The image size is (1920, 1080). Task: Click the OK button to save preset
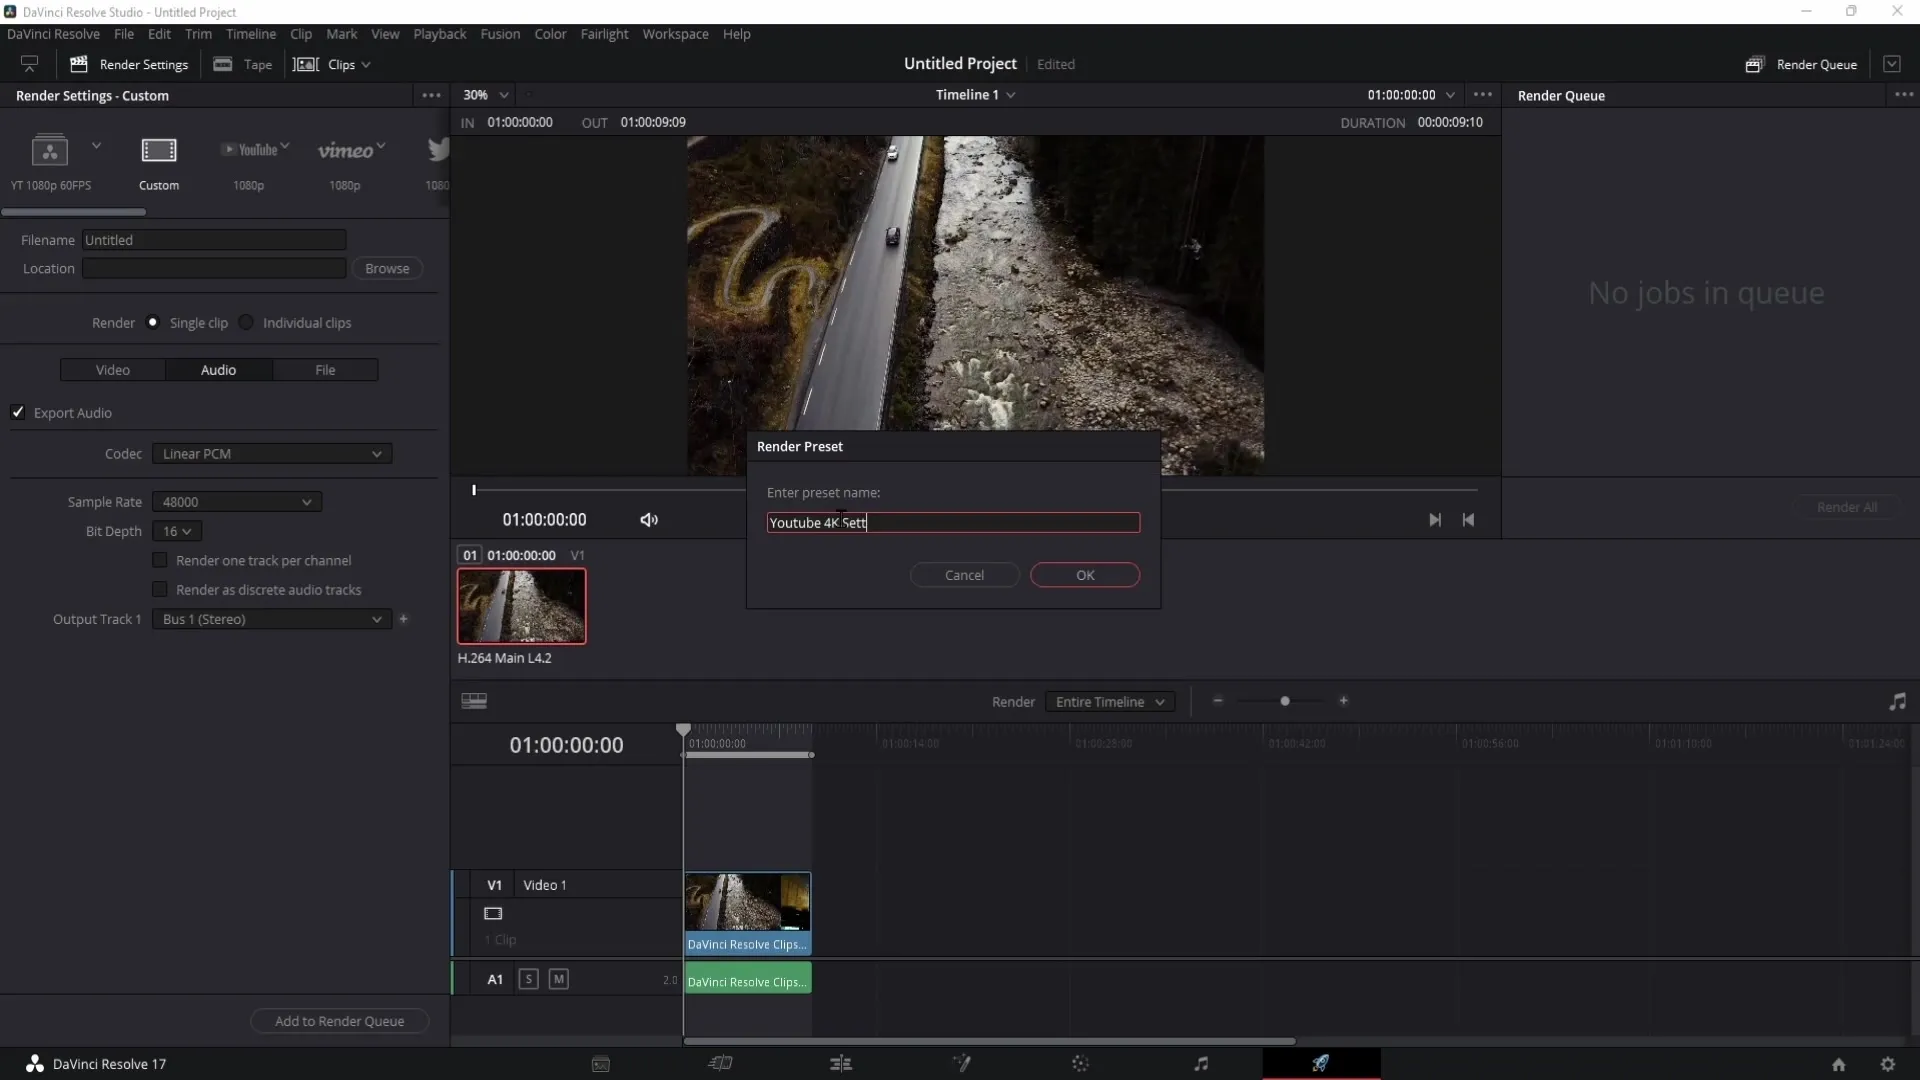1085,575
